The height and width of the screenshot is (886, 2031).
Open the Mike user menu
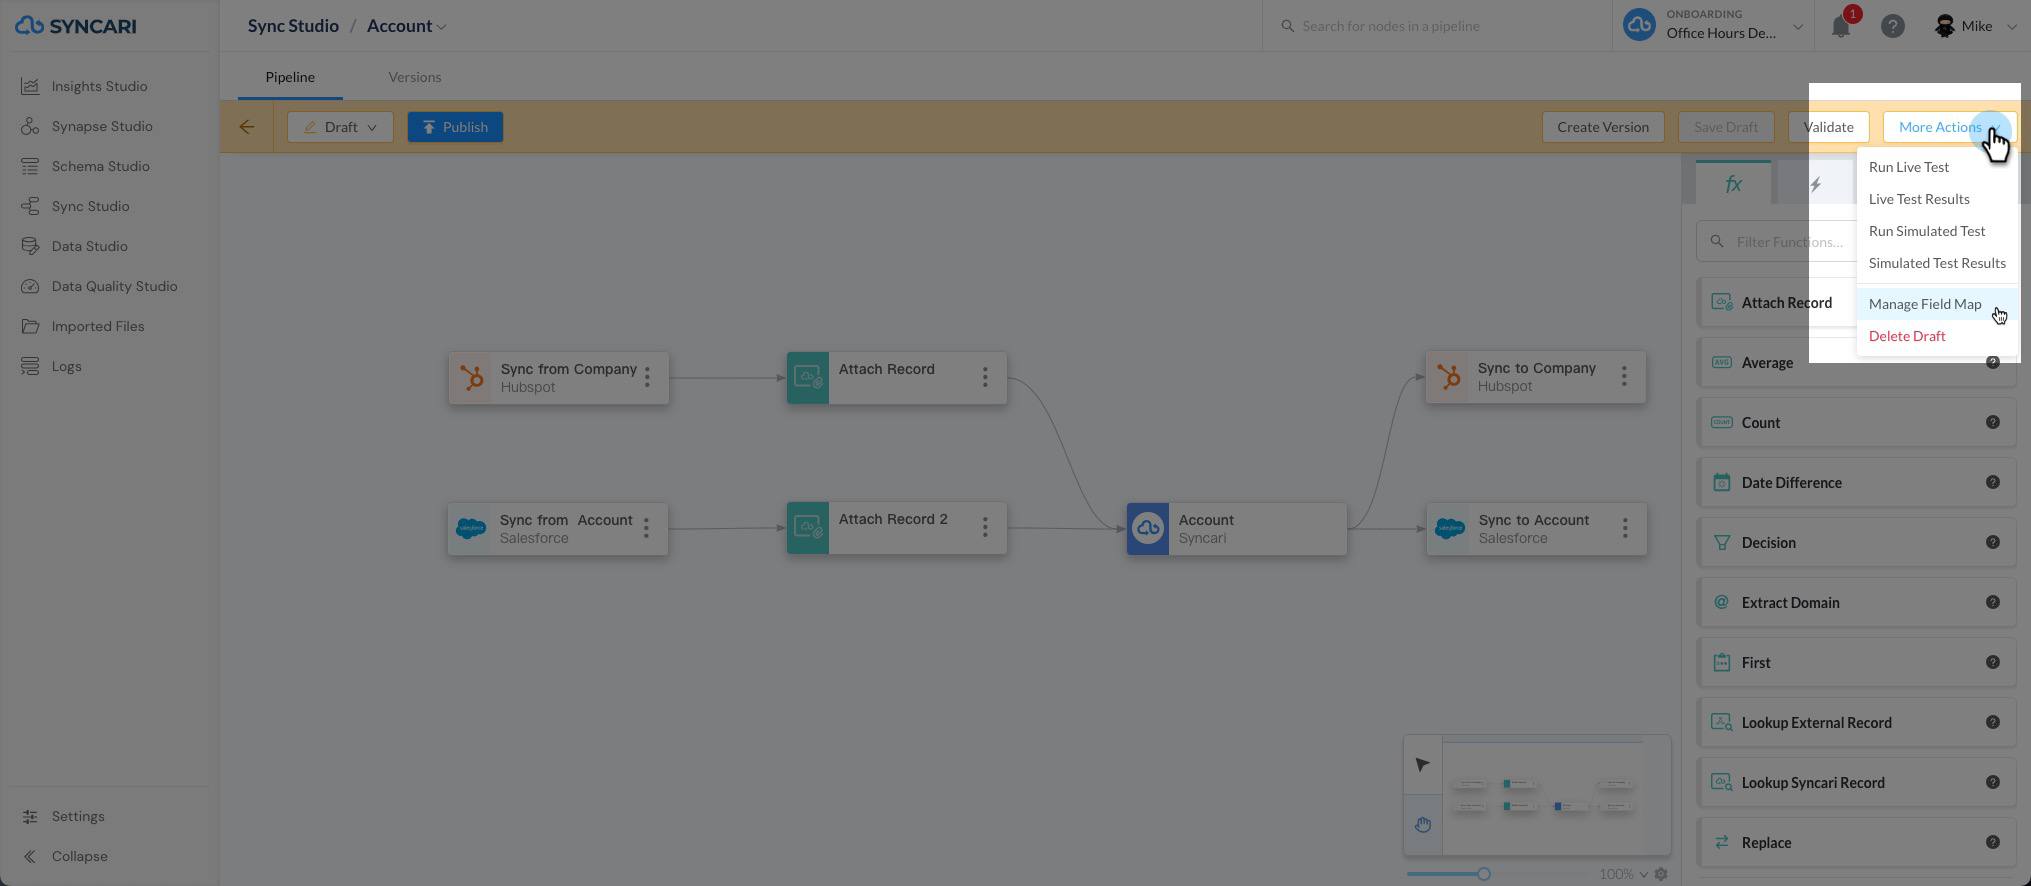[1976, 27]
